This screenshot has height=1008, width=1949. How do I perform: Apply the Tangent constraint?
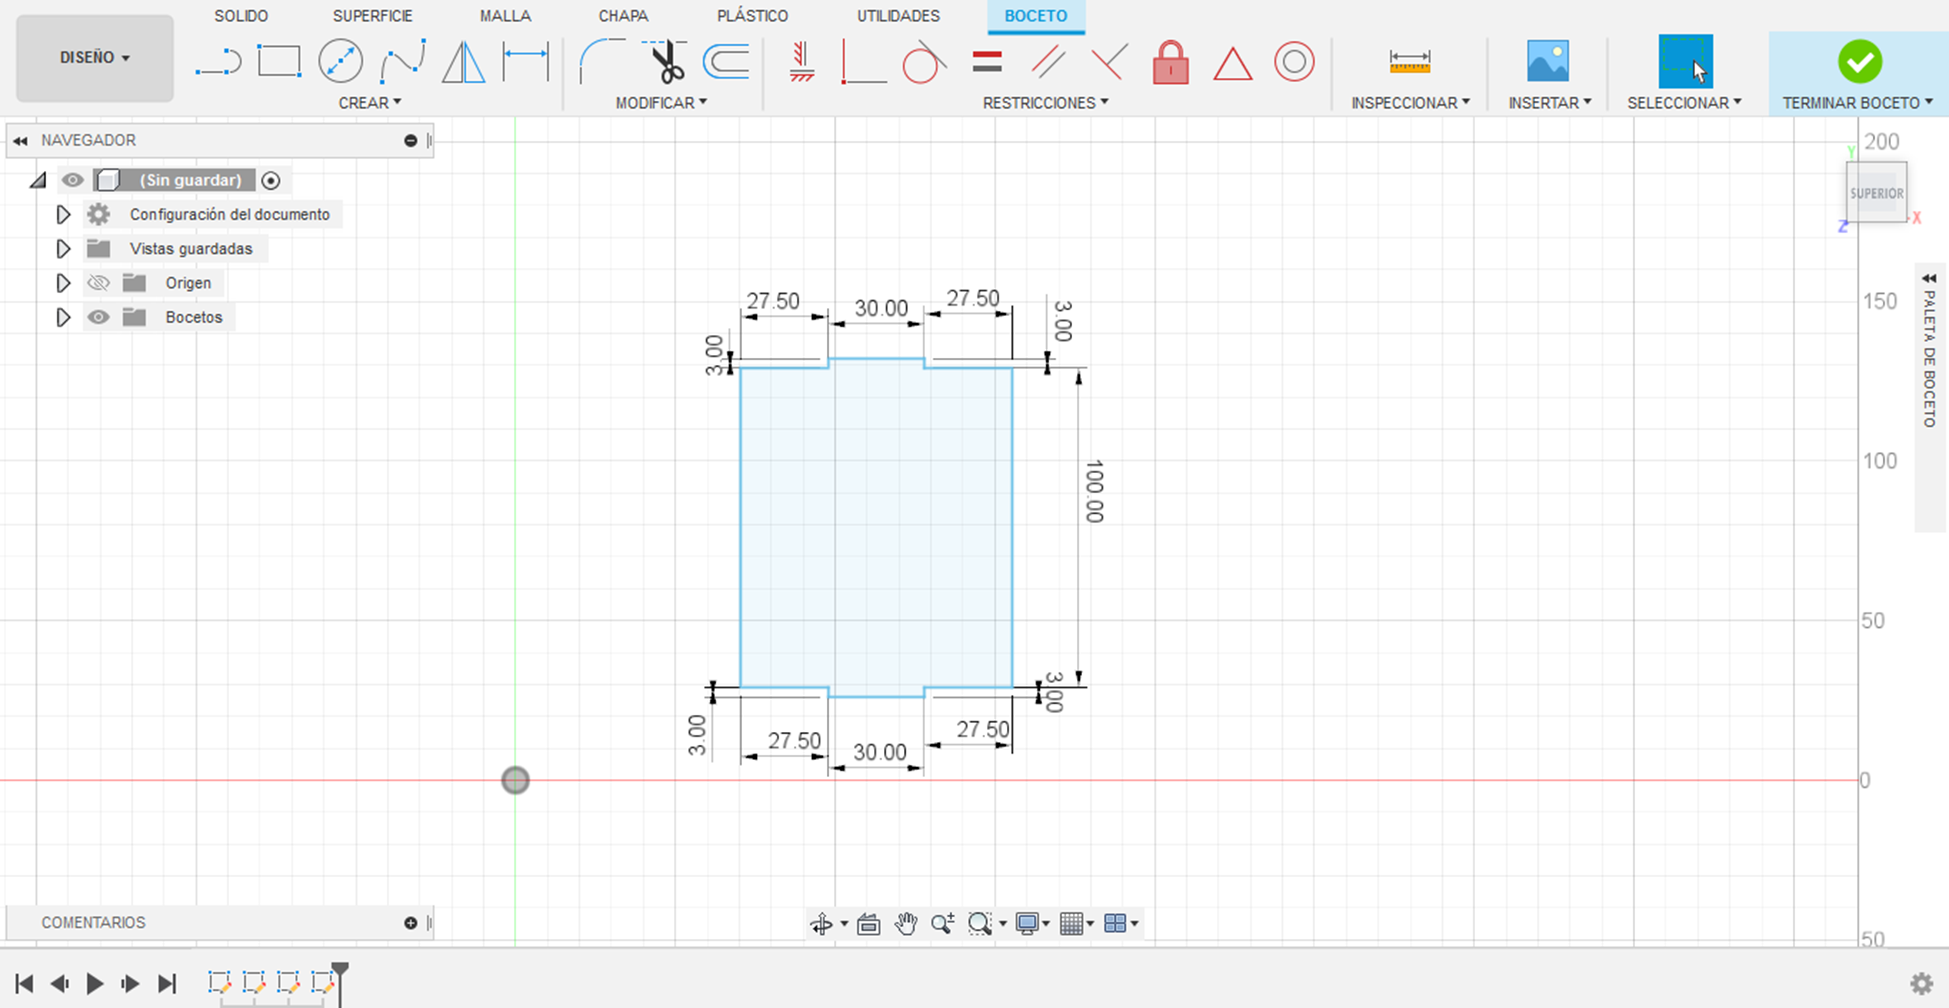tap(924, 62)
